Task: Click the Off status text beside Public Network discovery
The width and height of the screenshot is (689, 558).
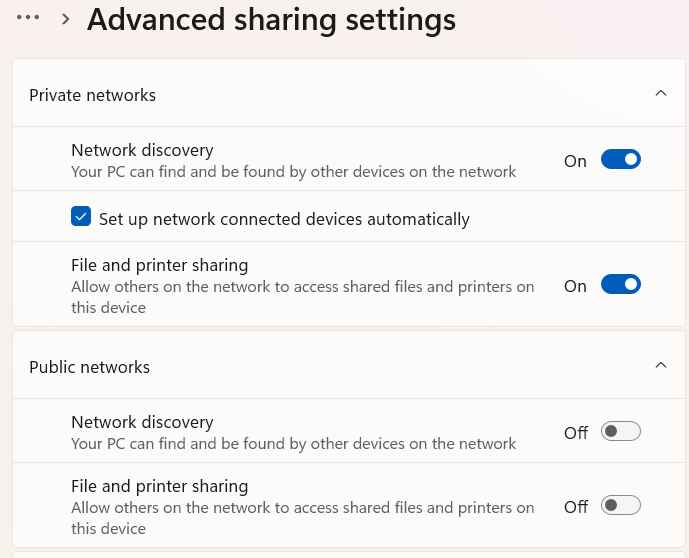Action: coord(576,433)
